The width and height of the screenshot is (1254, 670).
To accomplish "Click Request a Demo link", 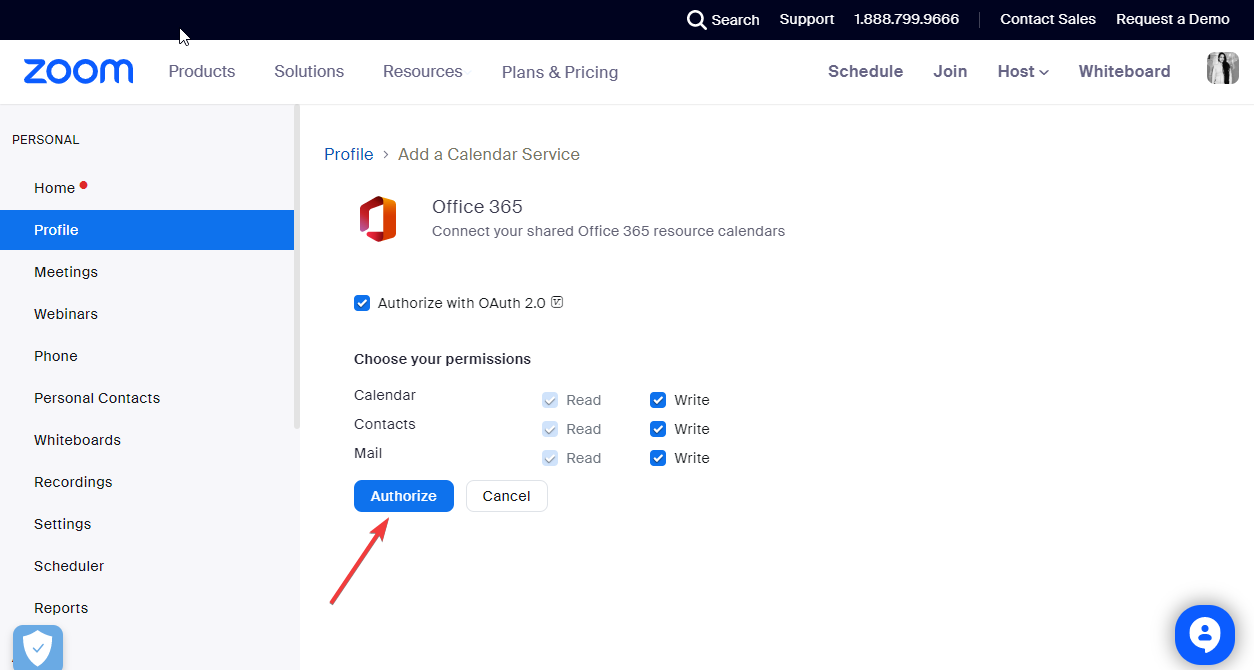I will pyautogui.click(x=1173, y=19).
